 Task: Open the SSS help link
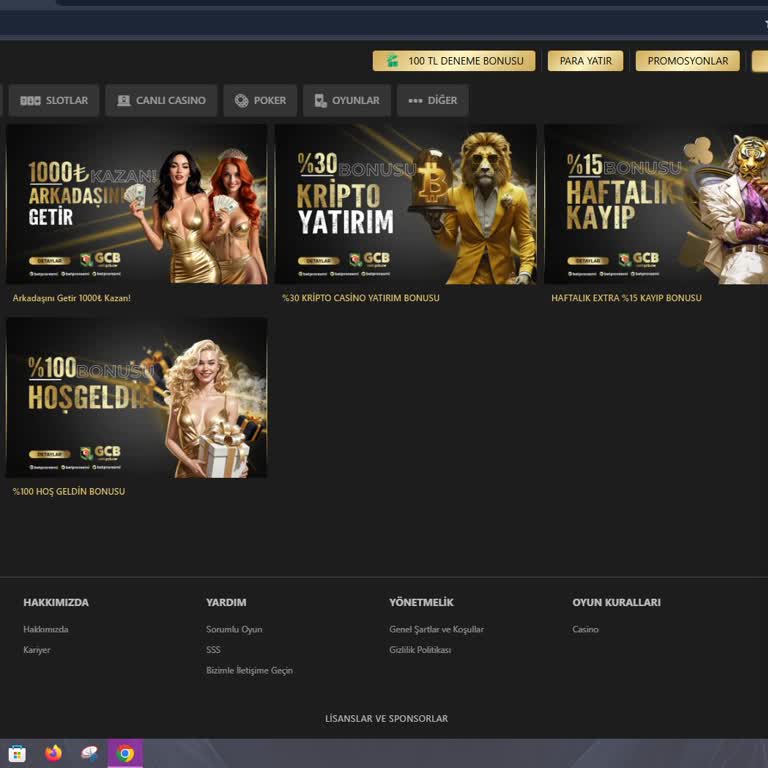coord(213,650)
